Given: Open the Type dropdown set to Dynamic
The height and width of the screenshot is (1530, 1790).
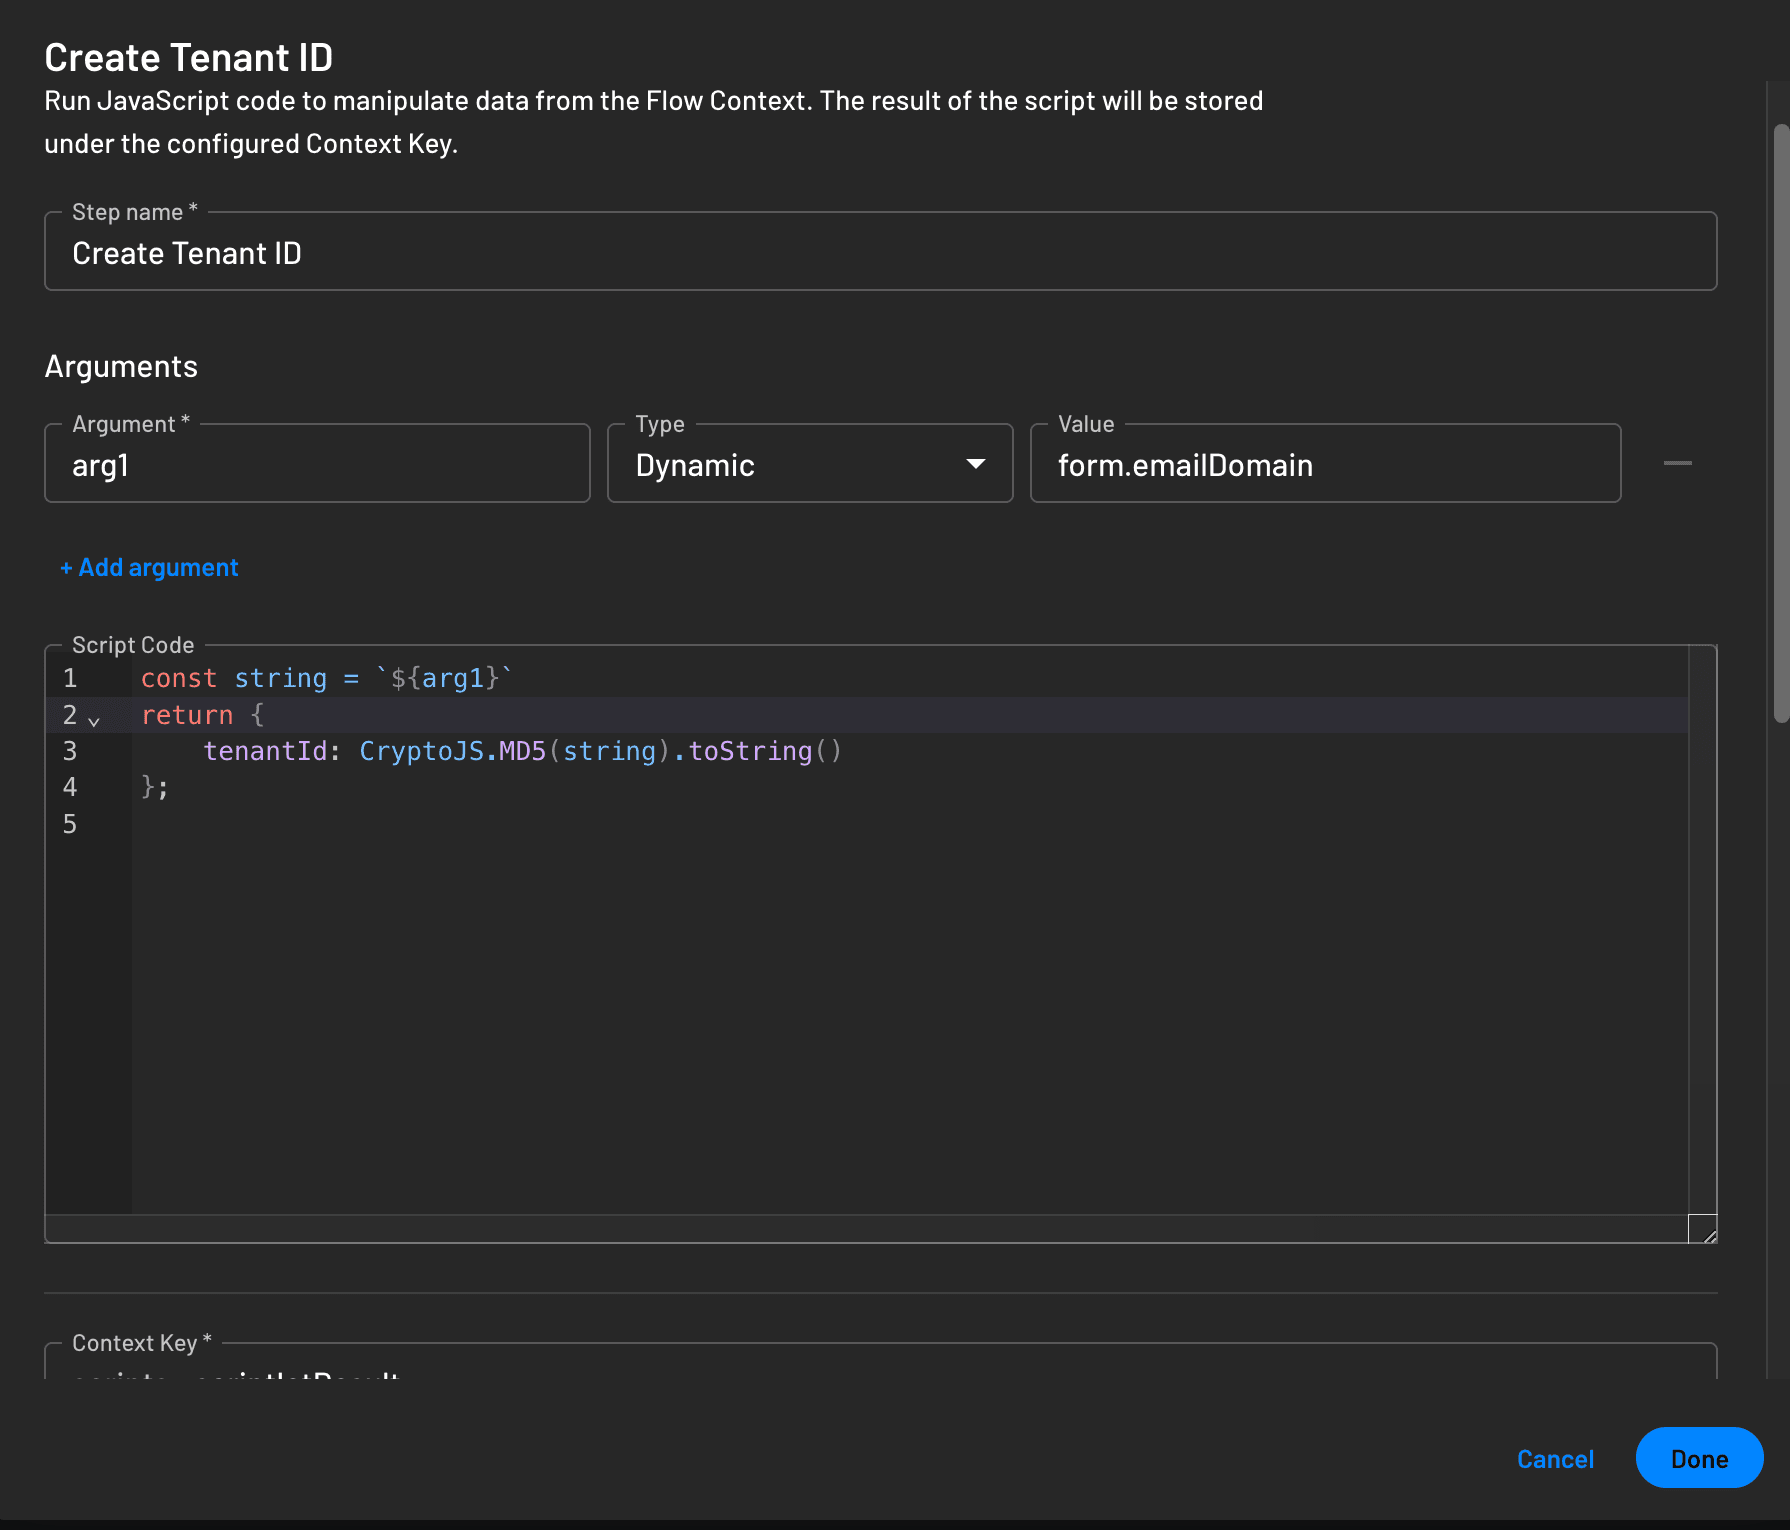Looking at the screenshot, I should tap(810, 464).
